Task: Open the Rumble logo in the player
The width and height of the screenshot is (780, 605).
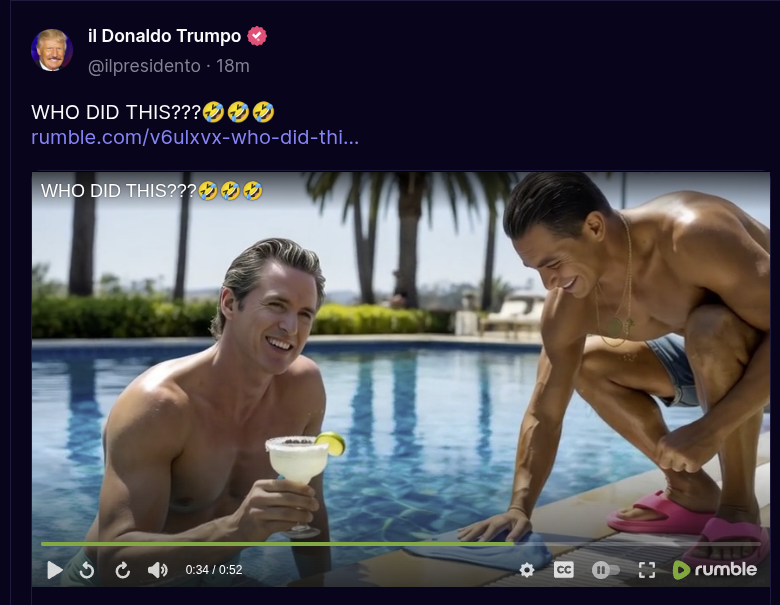Action: 715,570
